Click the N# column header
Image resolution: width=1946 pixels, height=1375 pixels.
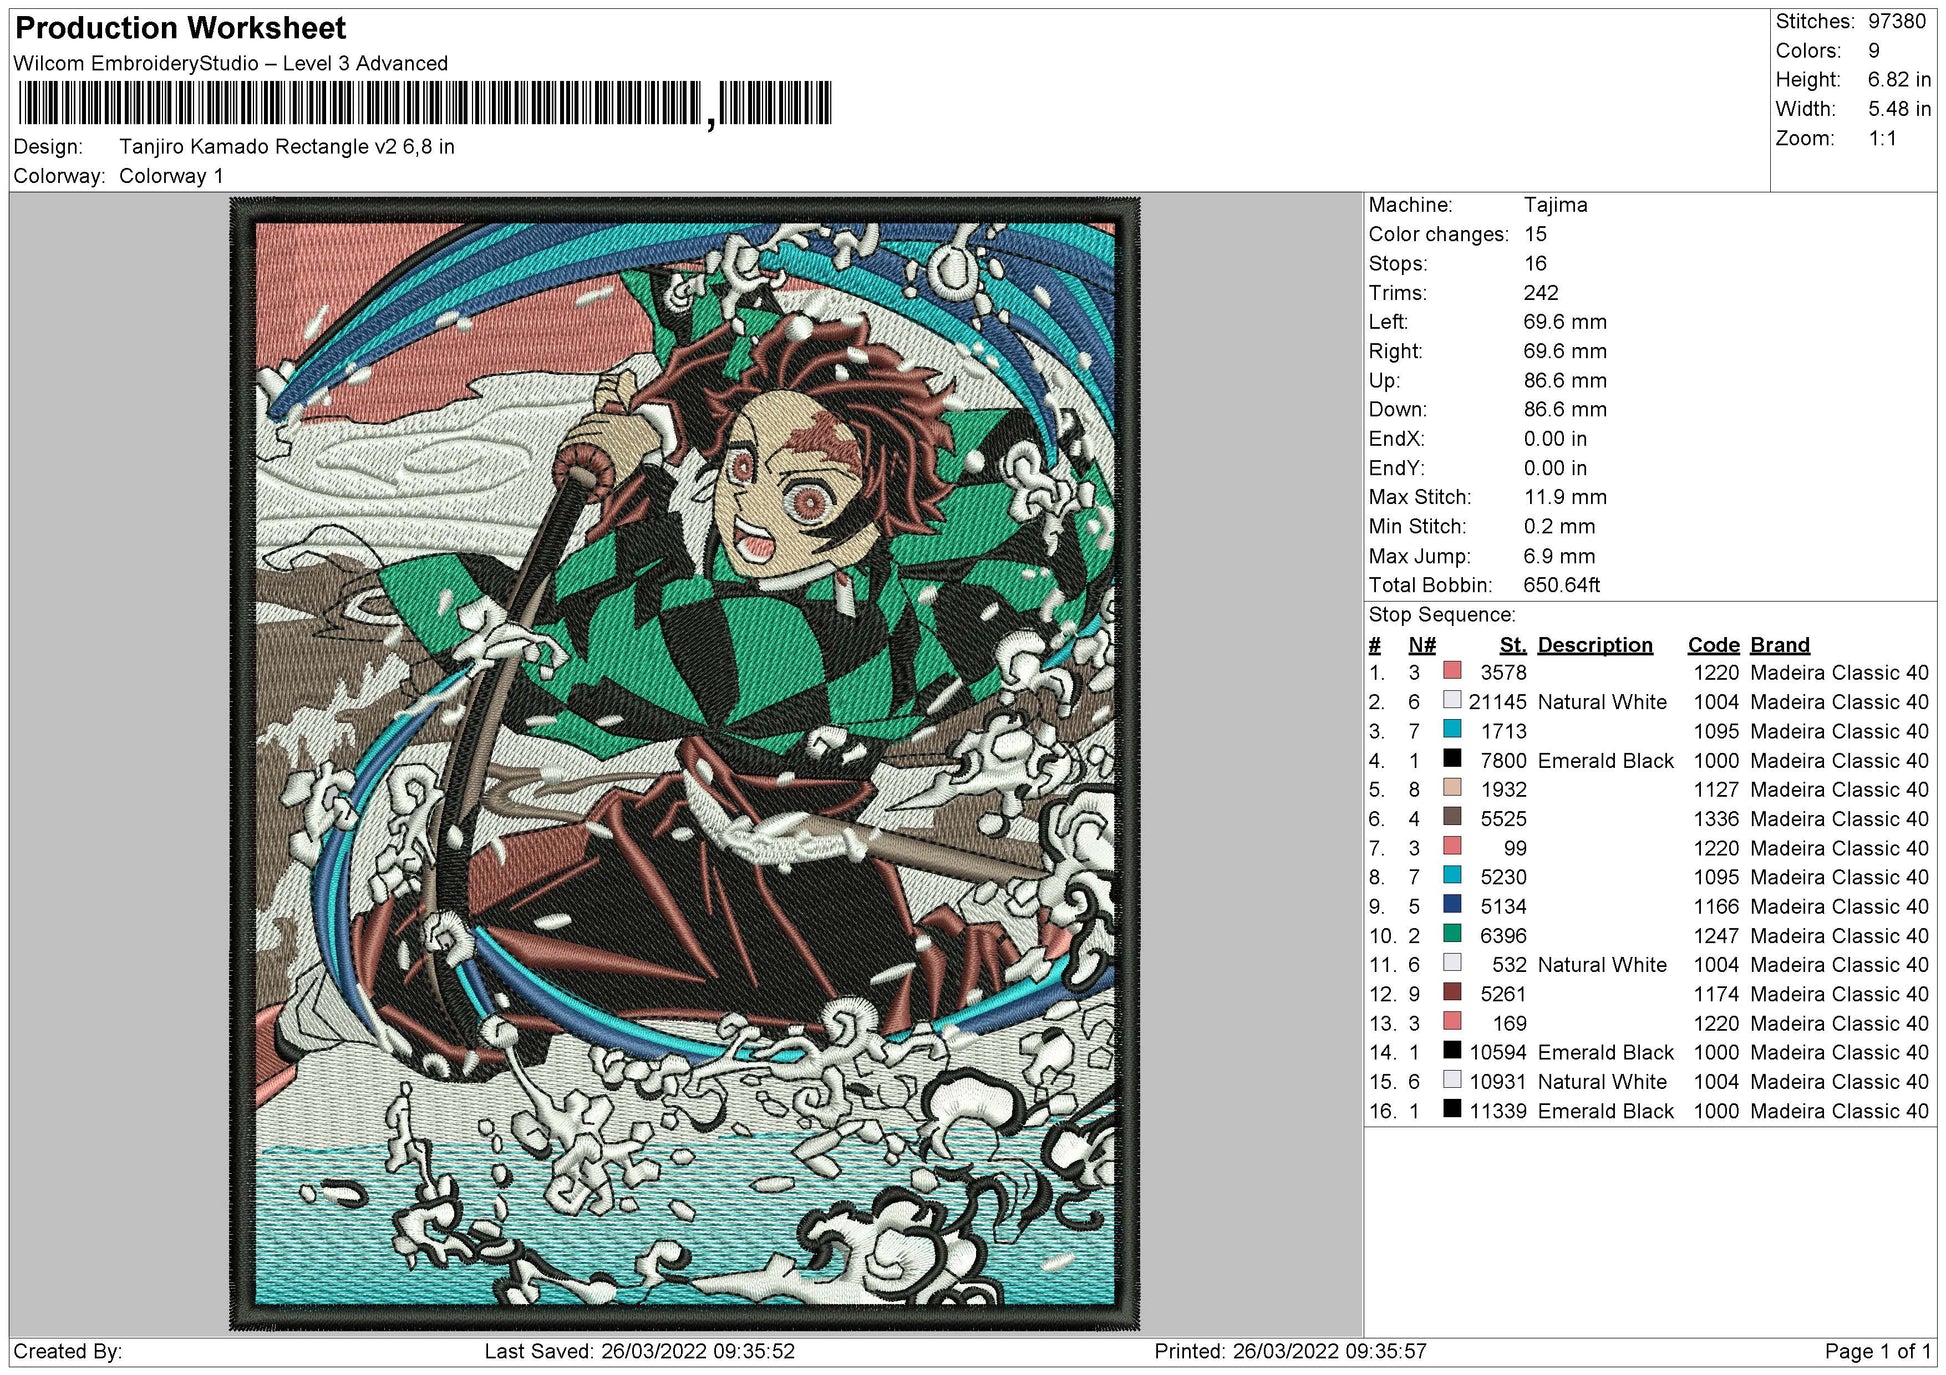click(1421, 645)
